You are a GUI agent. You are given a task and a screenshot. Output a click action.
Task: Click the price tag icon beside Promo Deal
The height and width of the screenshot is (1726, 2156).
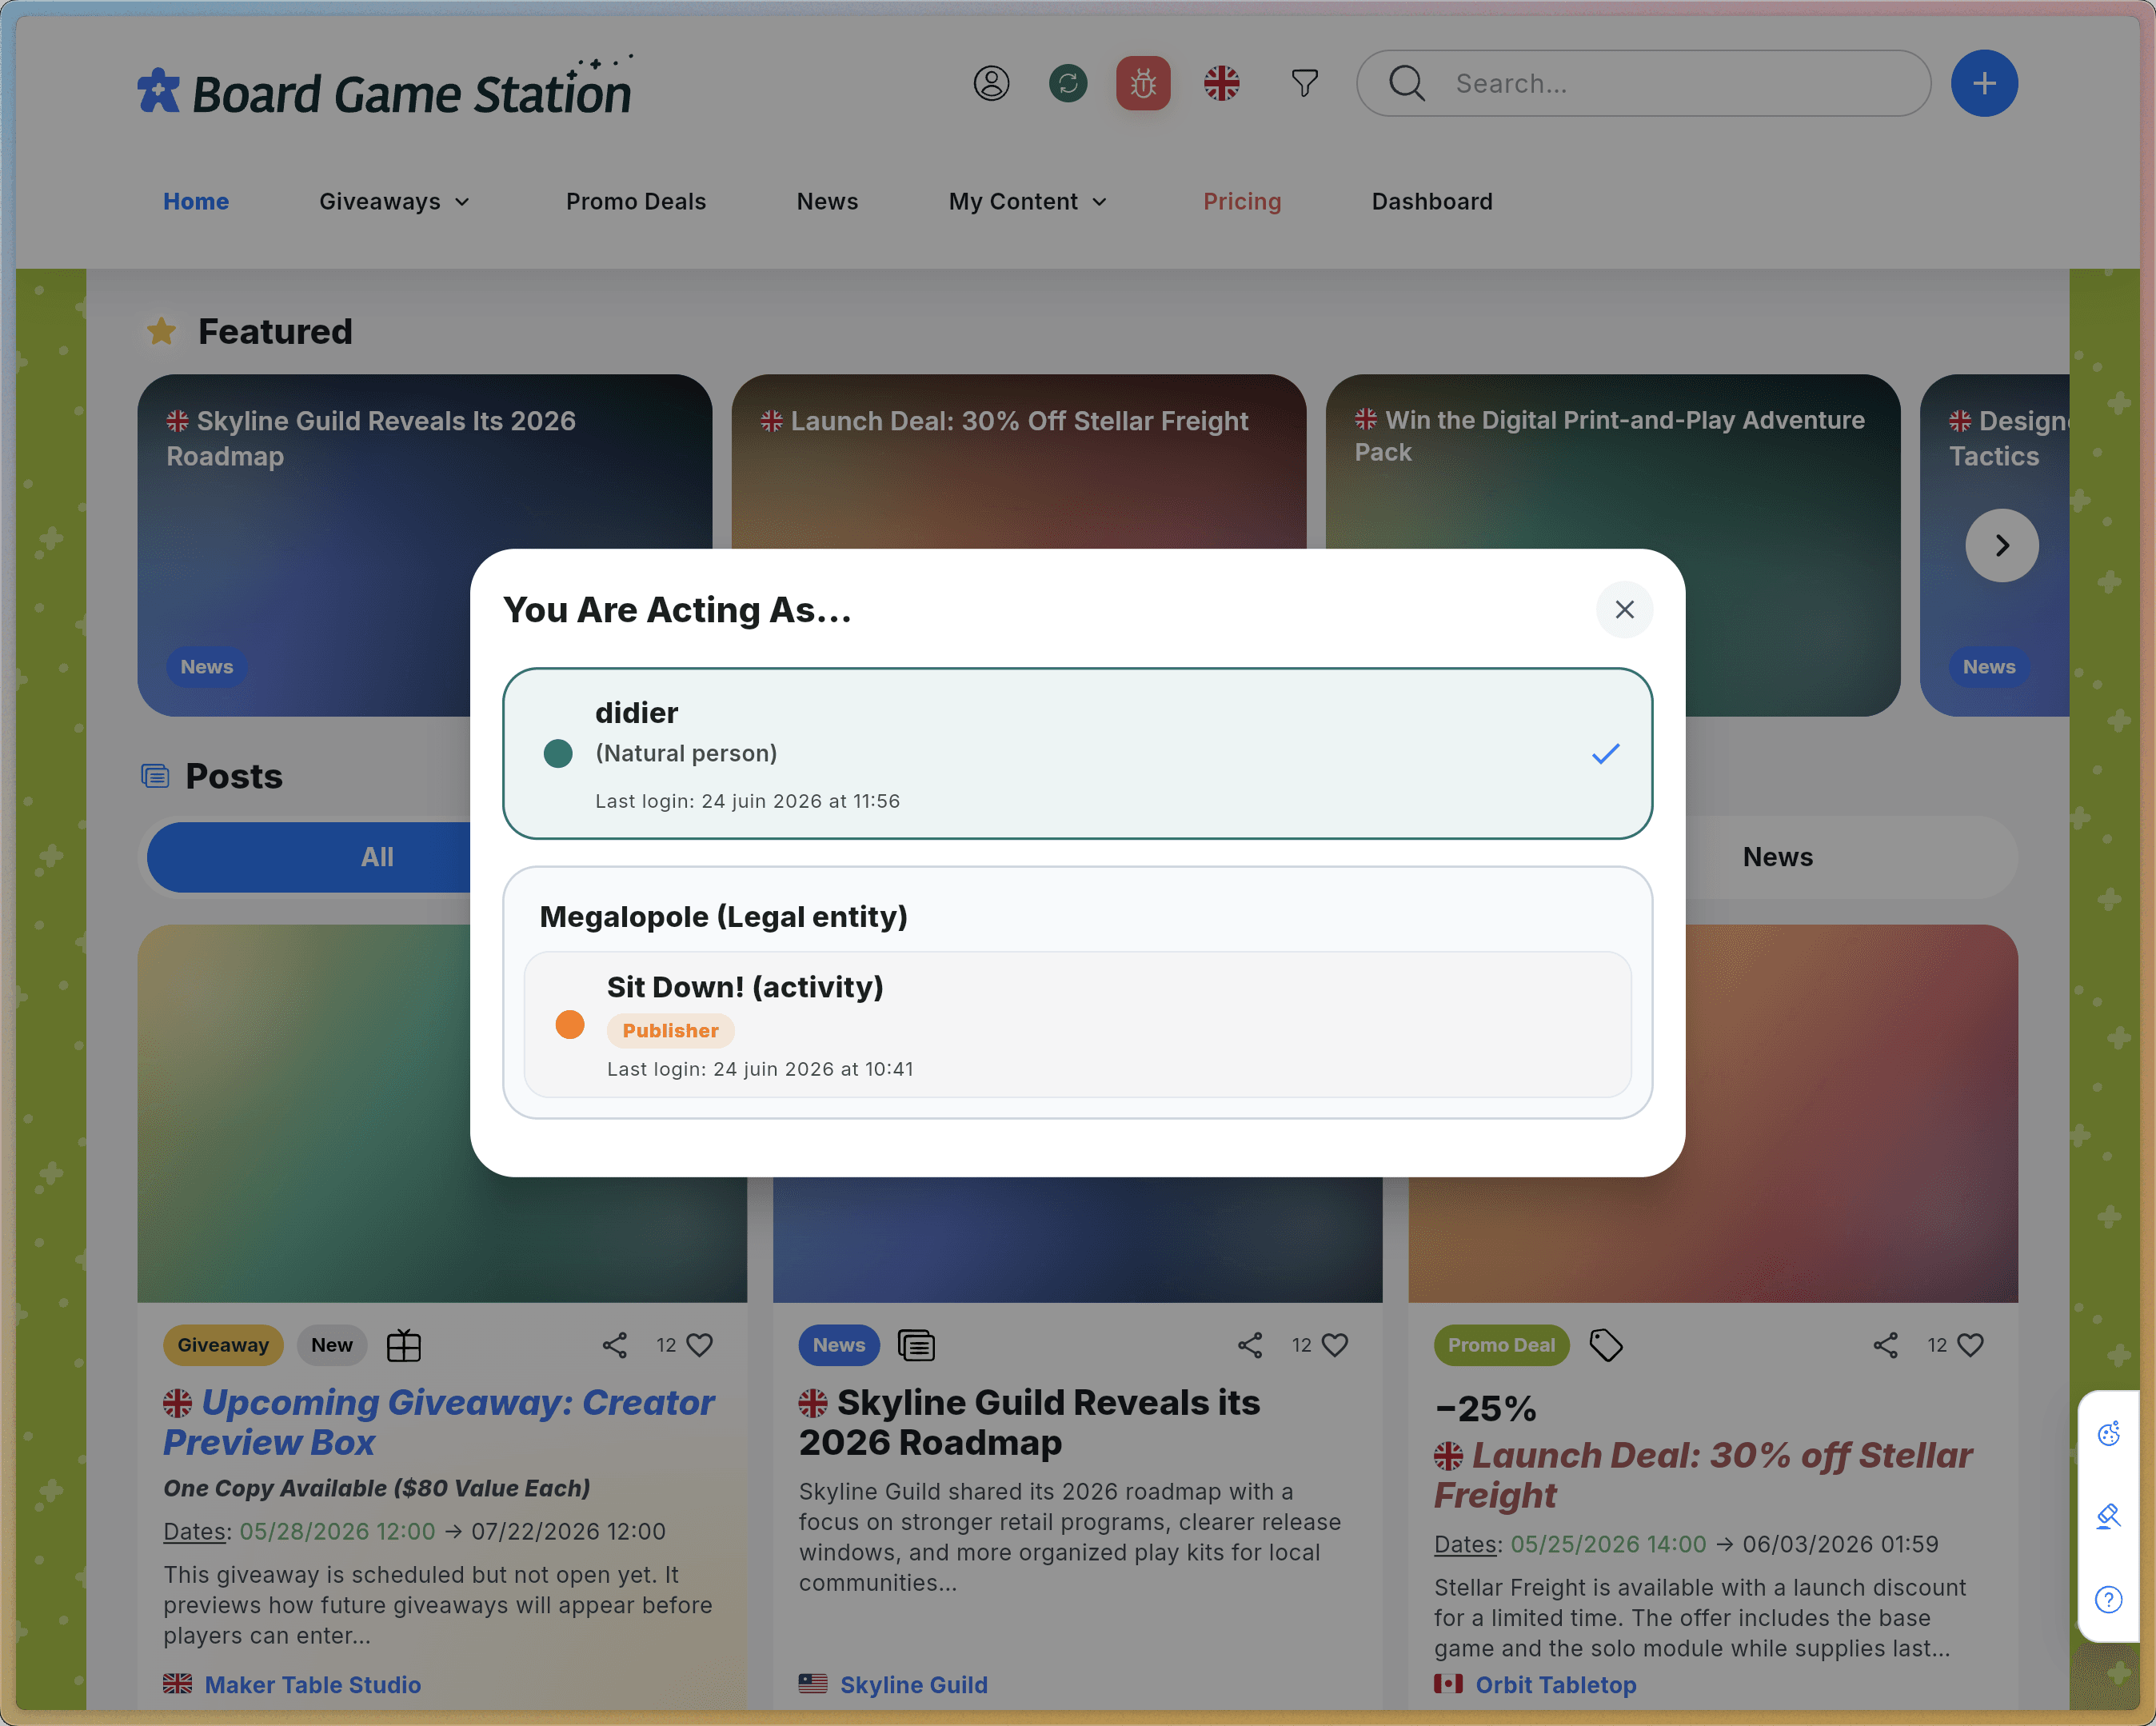1605,1345
